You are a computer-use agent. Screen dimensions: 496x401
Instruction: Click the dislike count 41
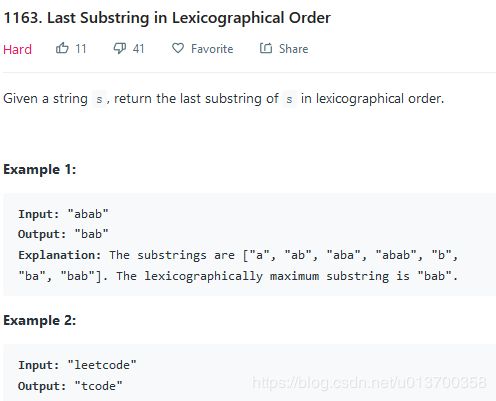(138, 49)
